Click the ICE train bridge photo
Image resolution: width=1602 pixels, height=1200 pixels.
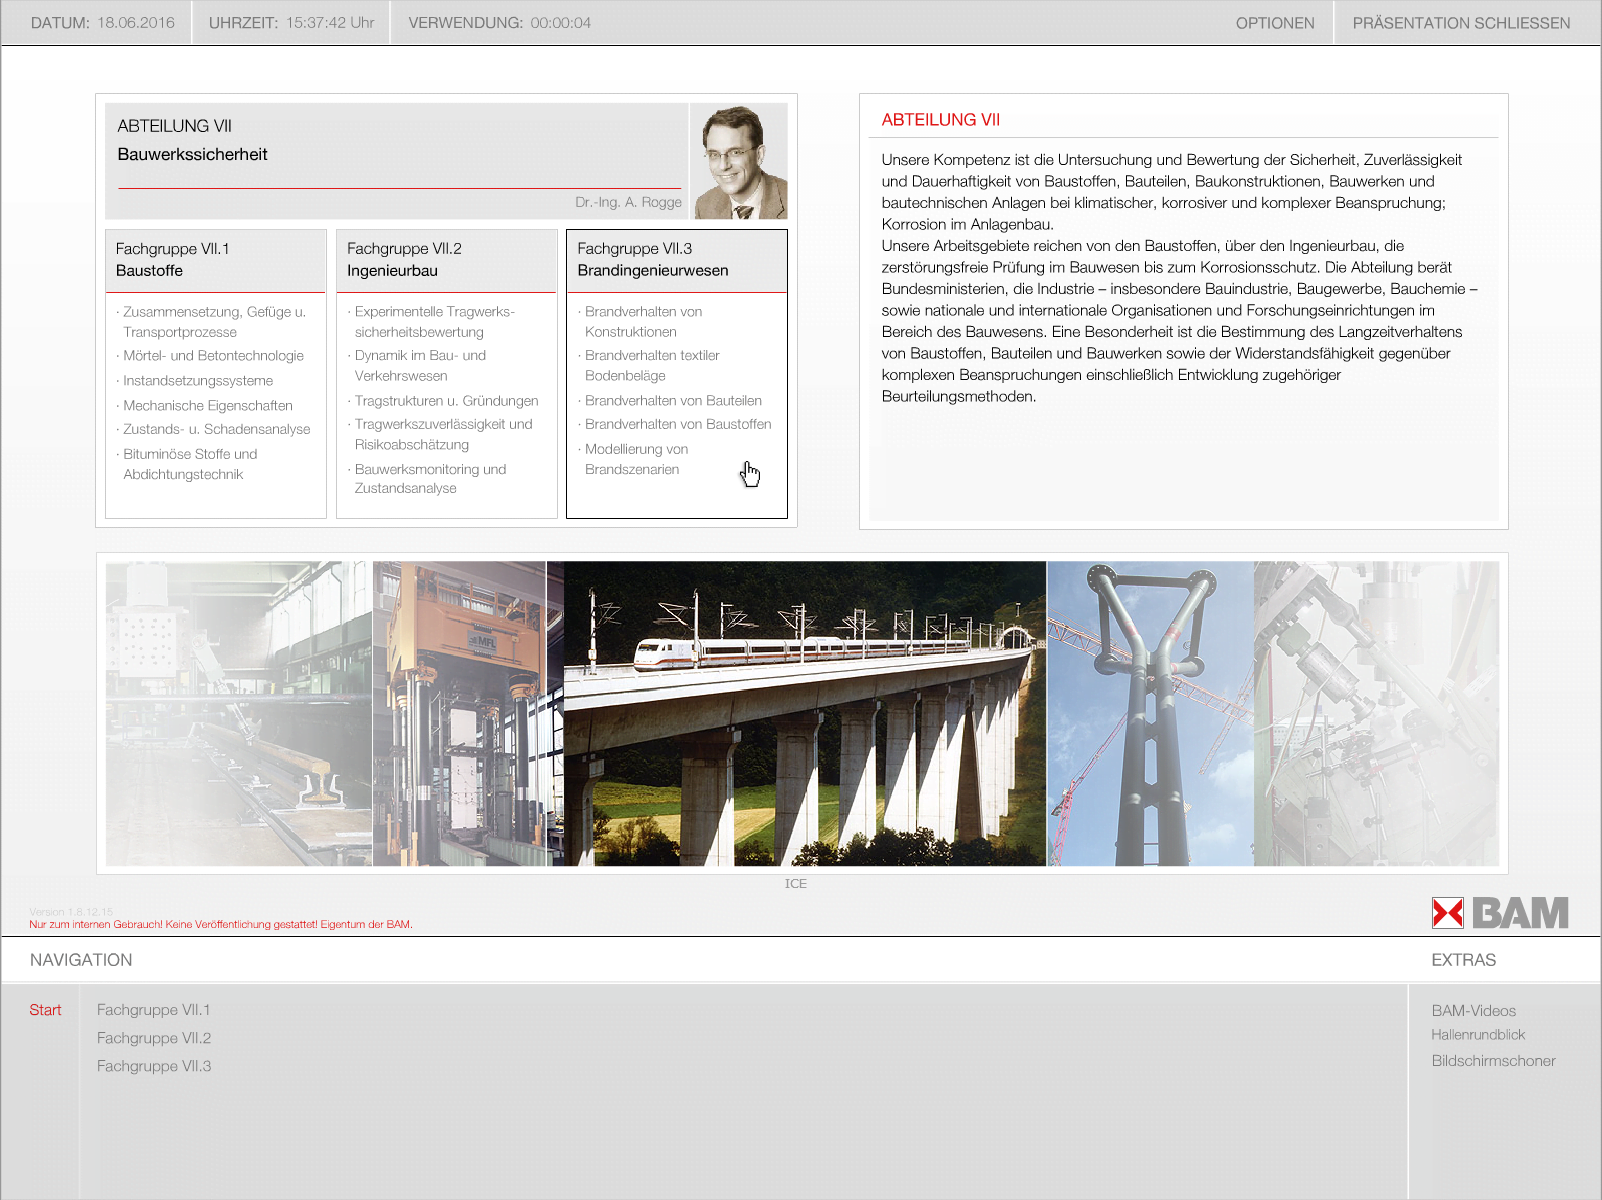tap(805, 713)
